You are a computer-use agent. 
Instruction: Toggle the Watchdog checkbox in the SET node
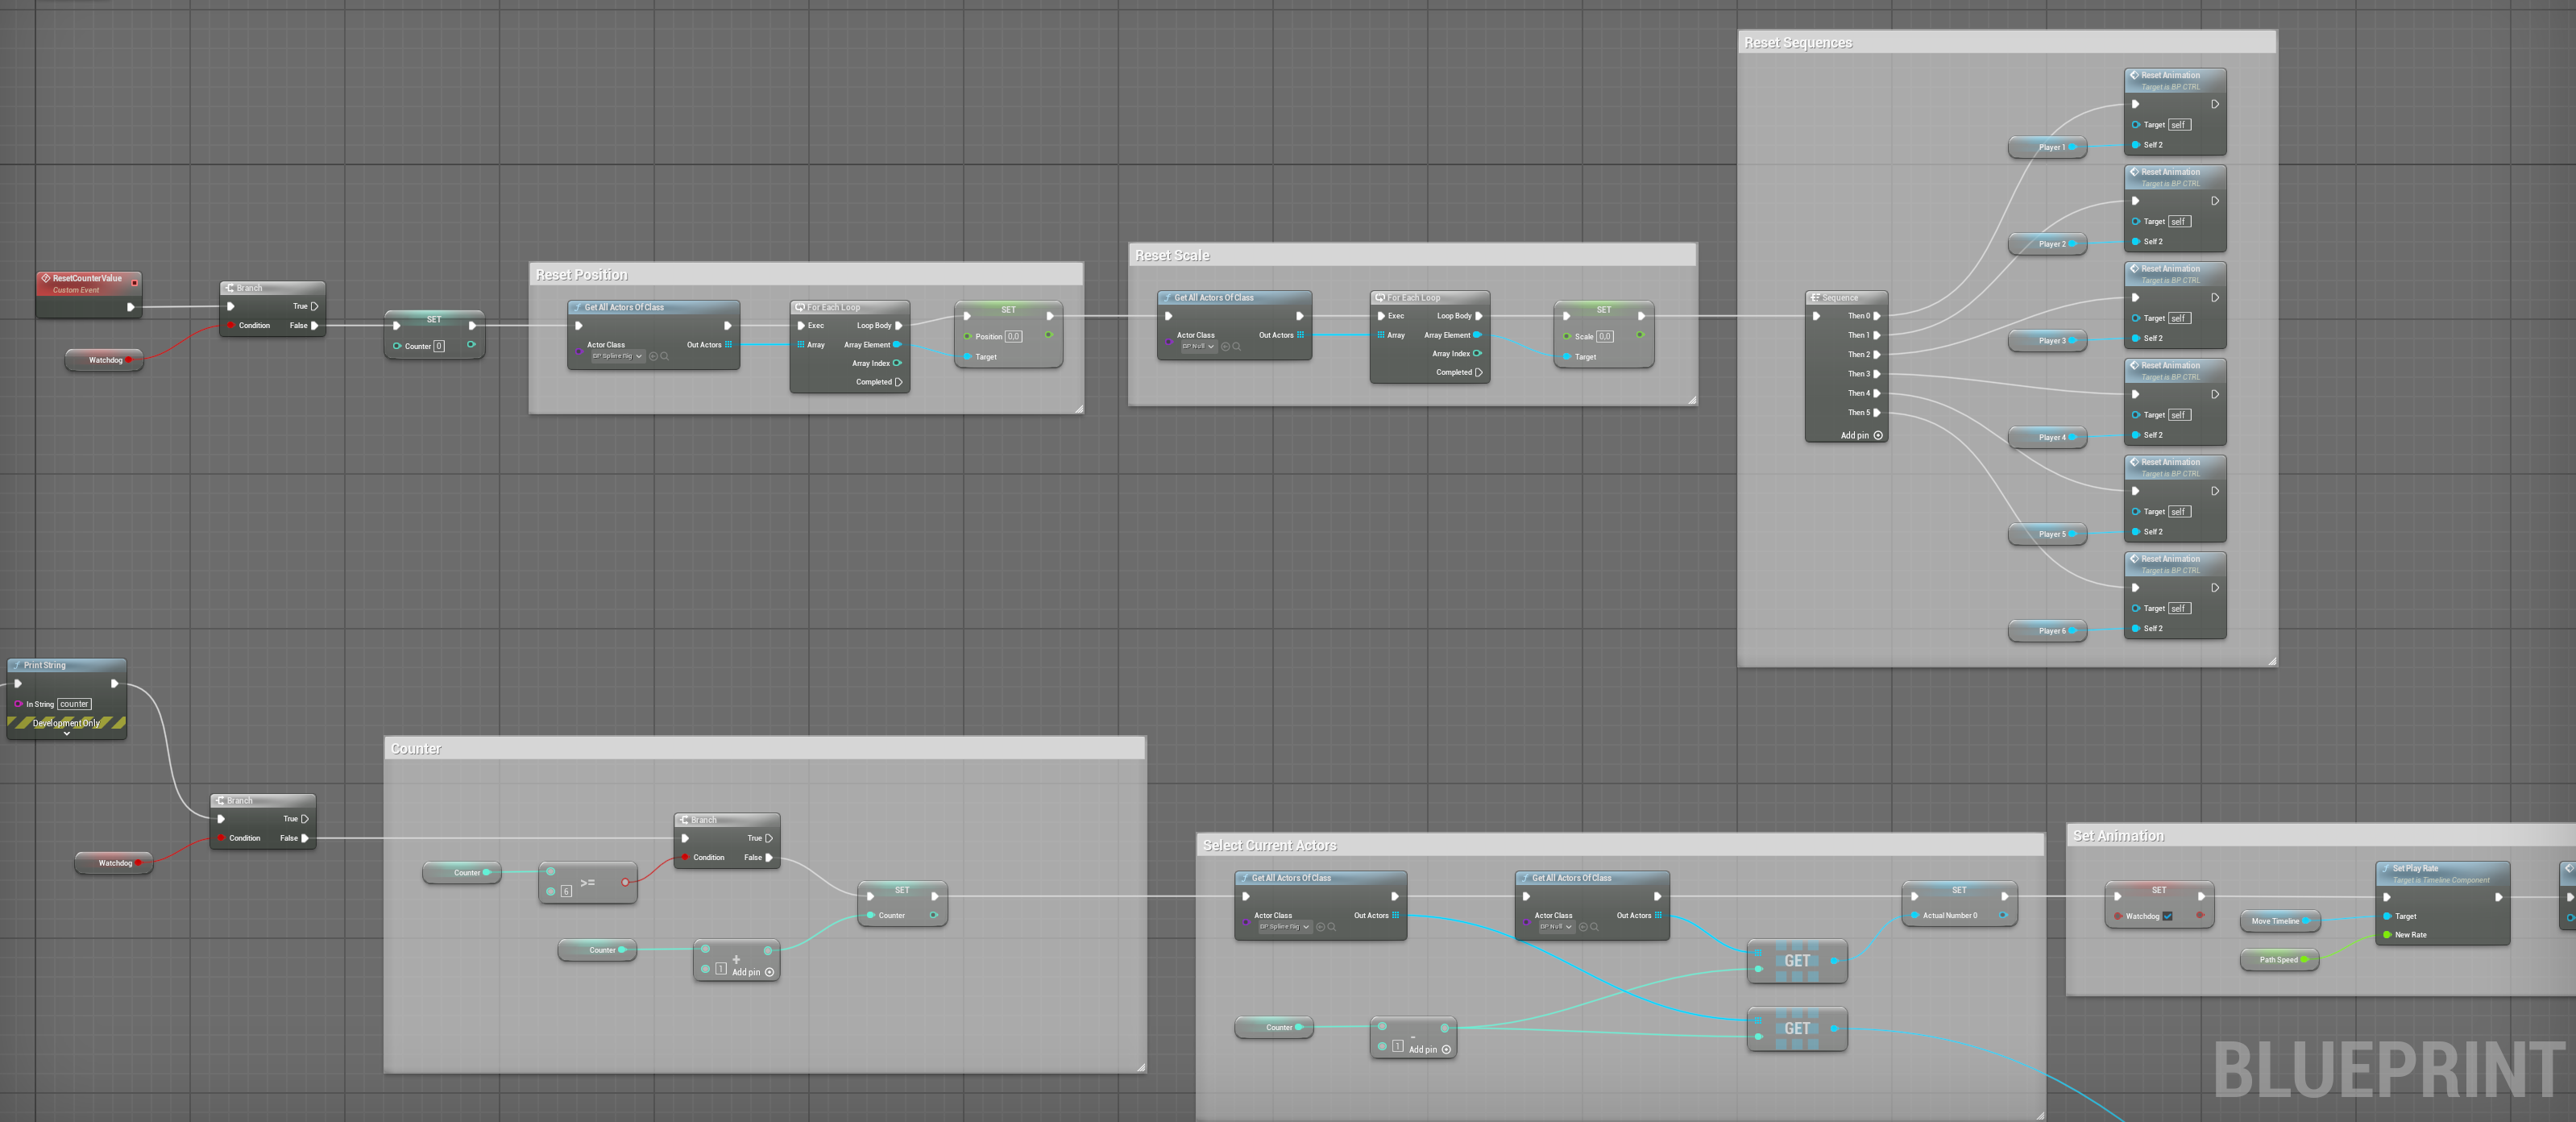(x=2167, y=916)
